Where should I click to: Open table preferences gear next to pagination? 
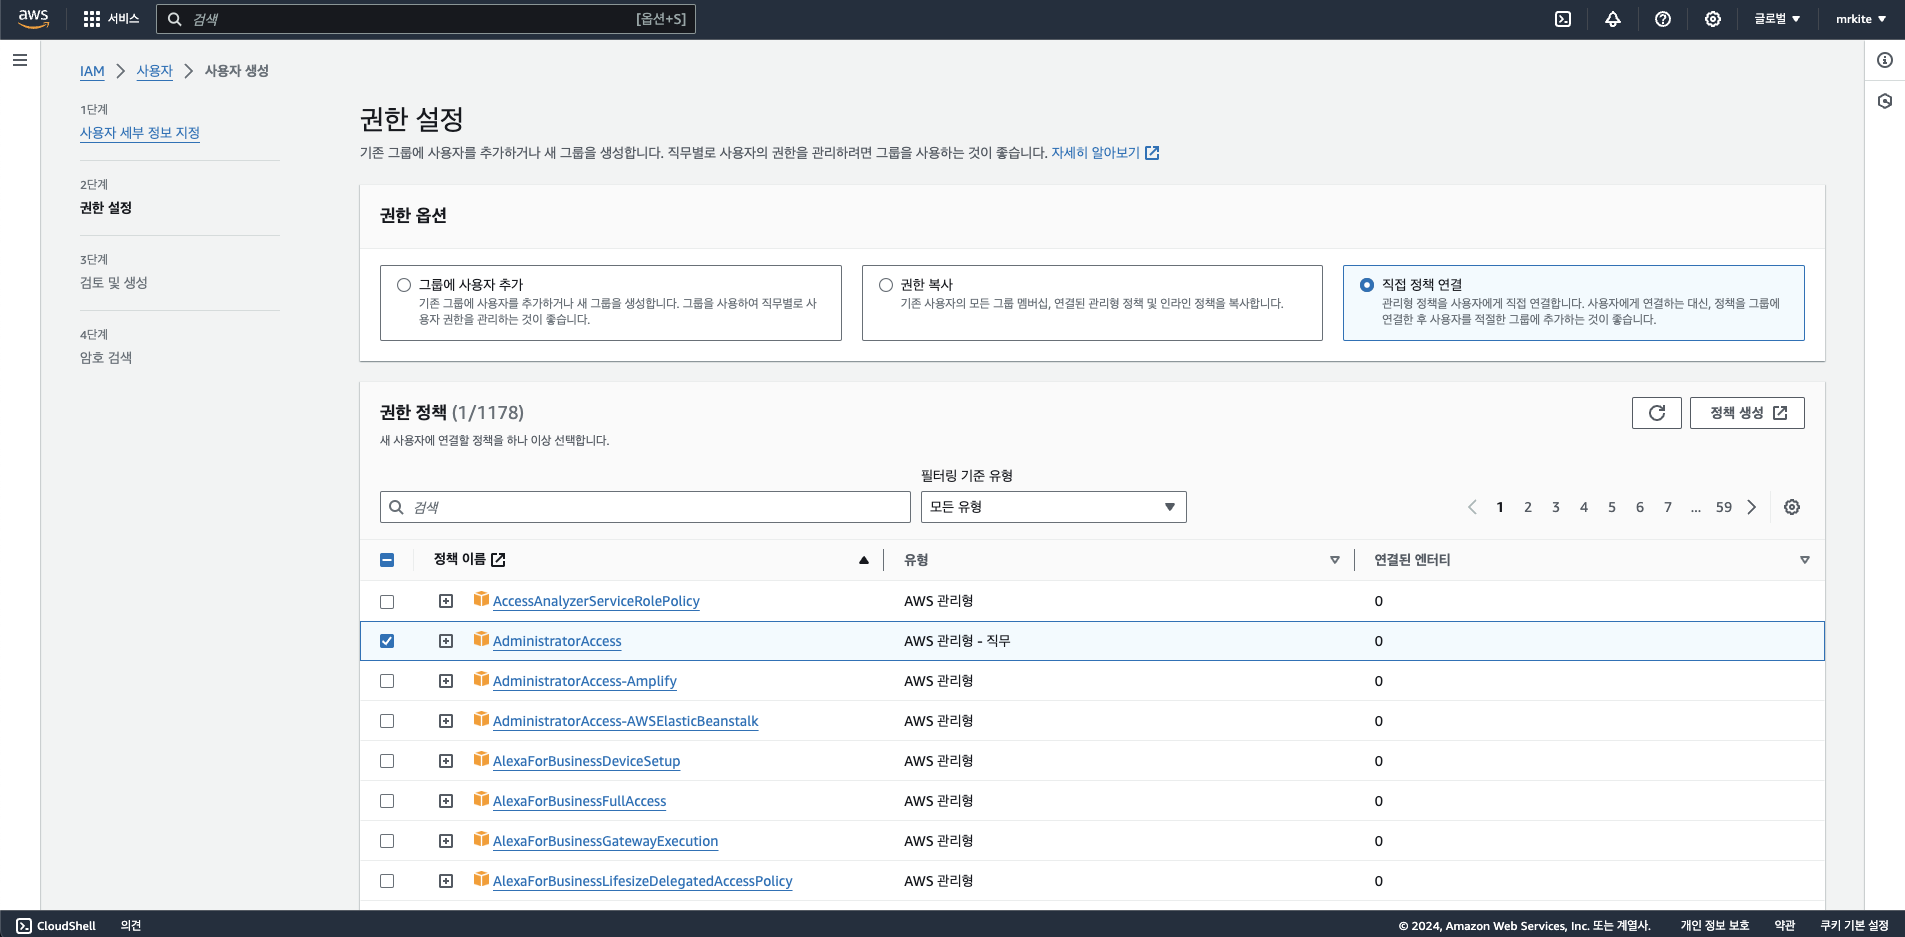[1792, 507]
